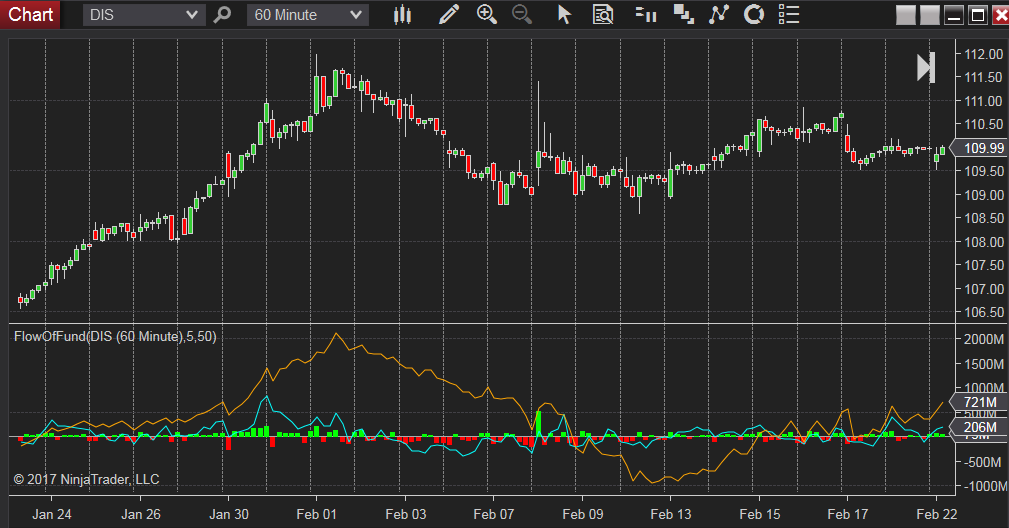The image size is (1009, 528).
Task: Toggle the Chart Trader panel icon
Action: click(x=645, y=14)
